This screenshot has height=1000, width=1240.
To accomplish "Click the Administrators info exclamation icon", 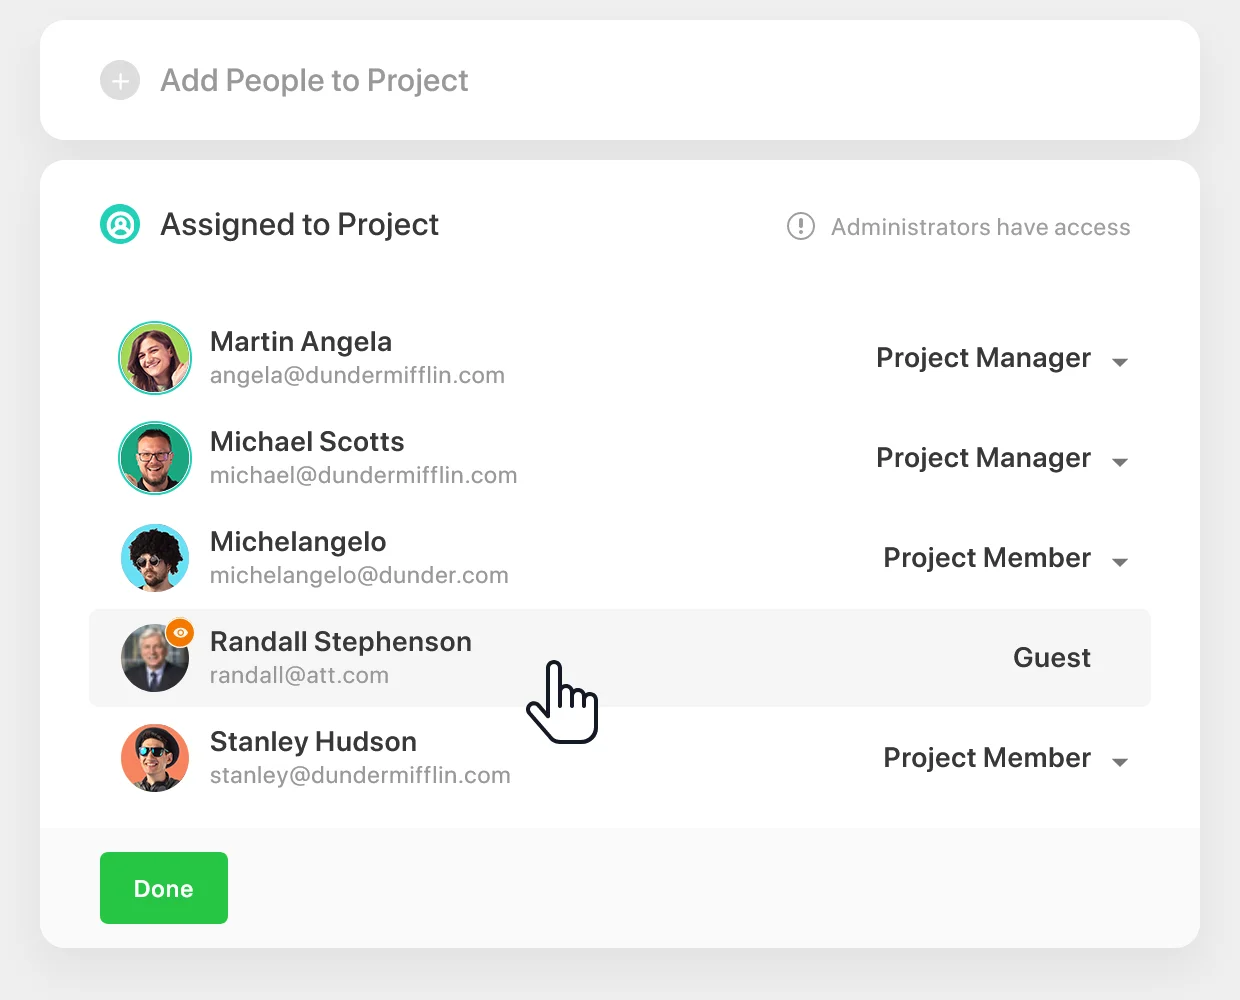I will 801,226.
